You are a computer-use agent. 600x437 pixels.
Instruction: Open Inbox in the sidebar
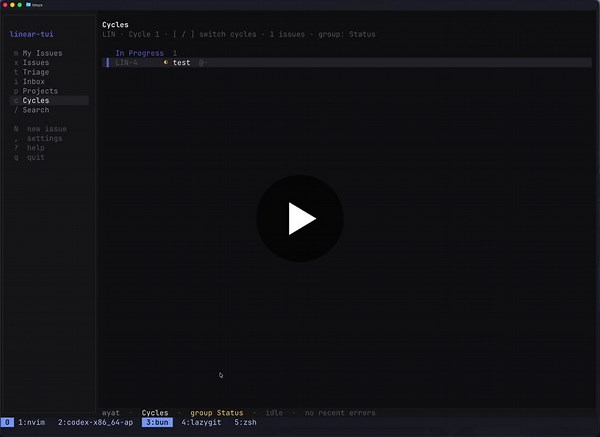[x=33, y=82]
